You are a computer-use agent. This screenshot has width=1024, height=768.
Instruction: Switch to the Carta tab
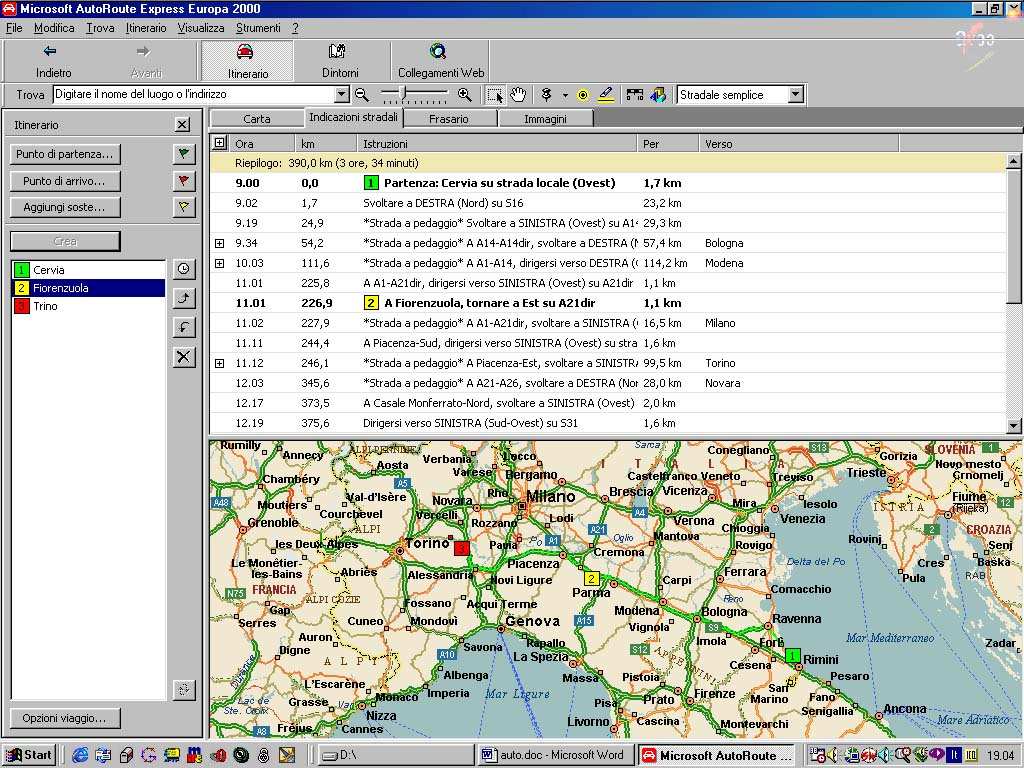[x=257, y=119]
